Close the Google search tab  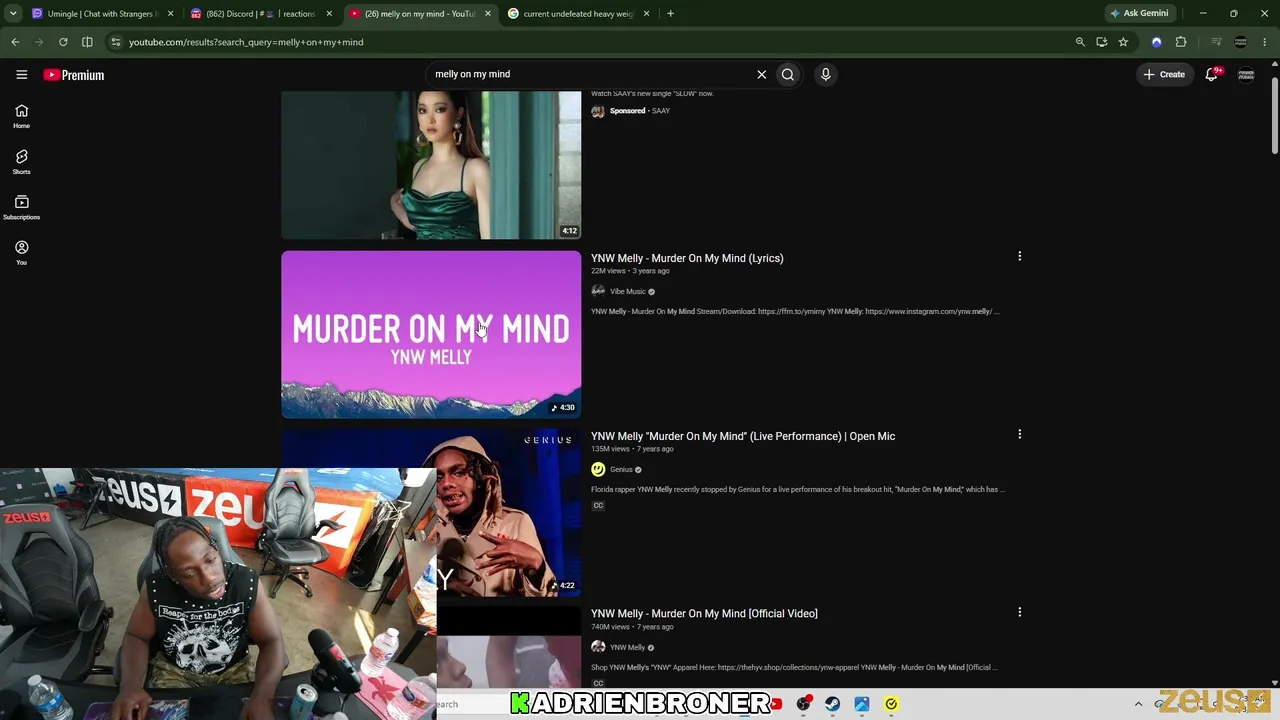646,14
